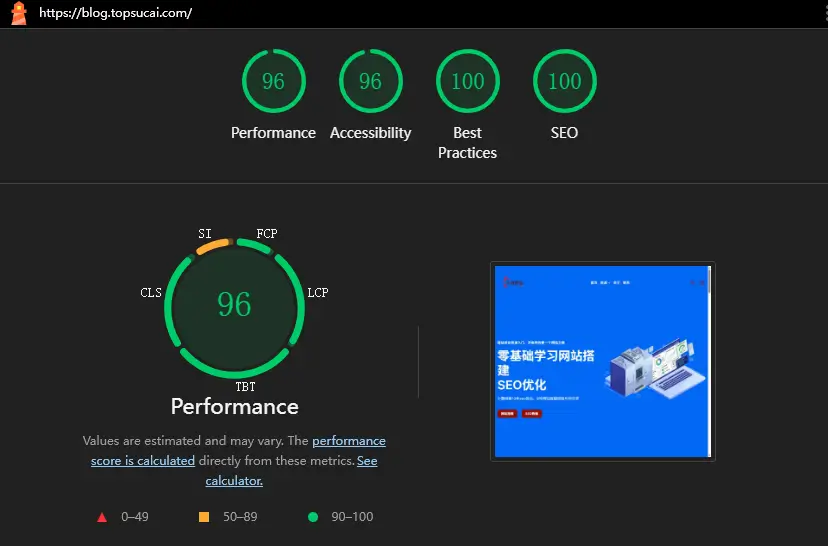Click the 'Performance' heading under large gauge
This screenshot has height=546, width=828.
coord(234,407)
